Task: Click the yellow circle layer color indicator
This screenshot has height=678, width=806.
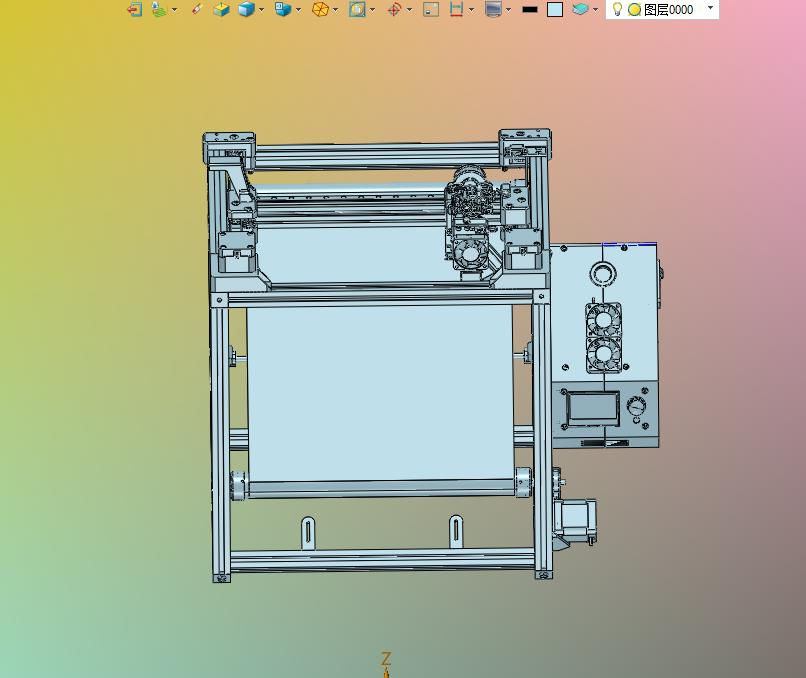Action: (x=634, y=10)
